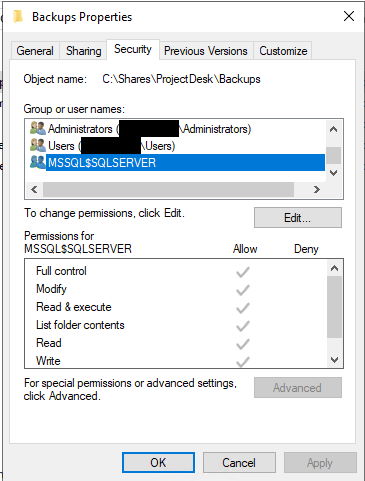Viewport: 365px width, 481px height.
Task: Open the Sharing tab
Action: tap(83, 51)
